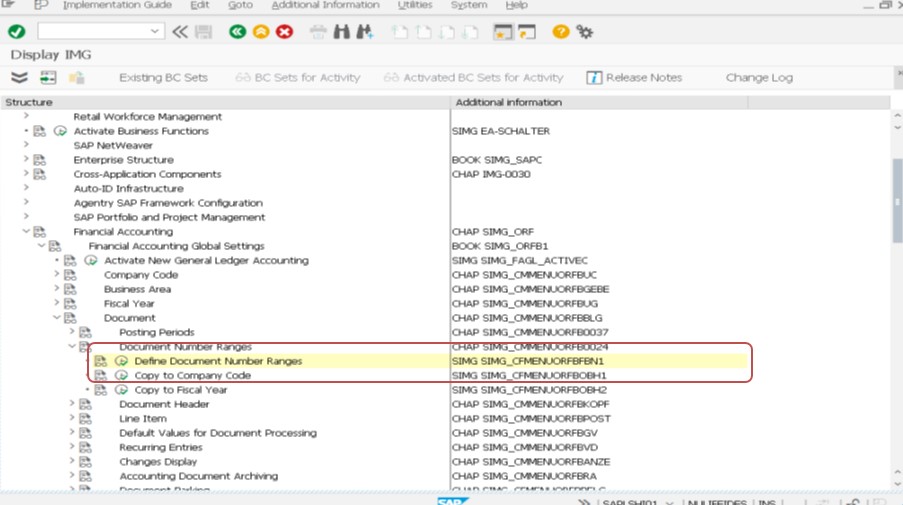Collapse the Document node
903x505 pixels.
[56, 317]
